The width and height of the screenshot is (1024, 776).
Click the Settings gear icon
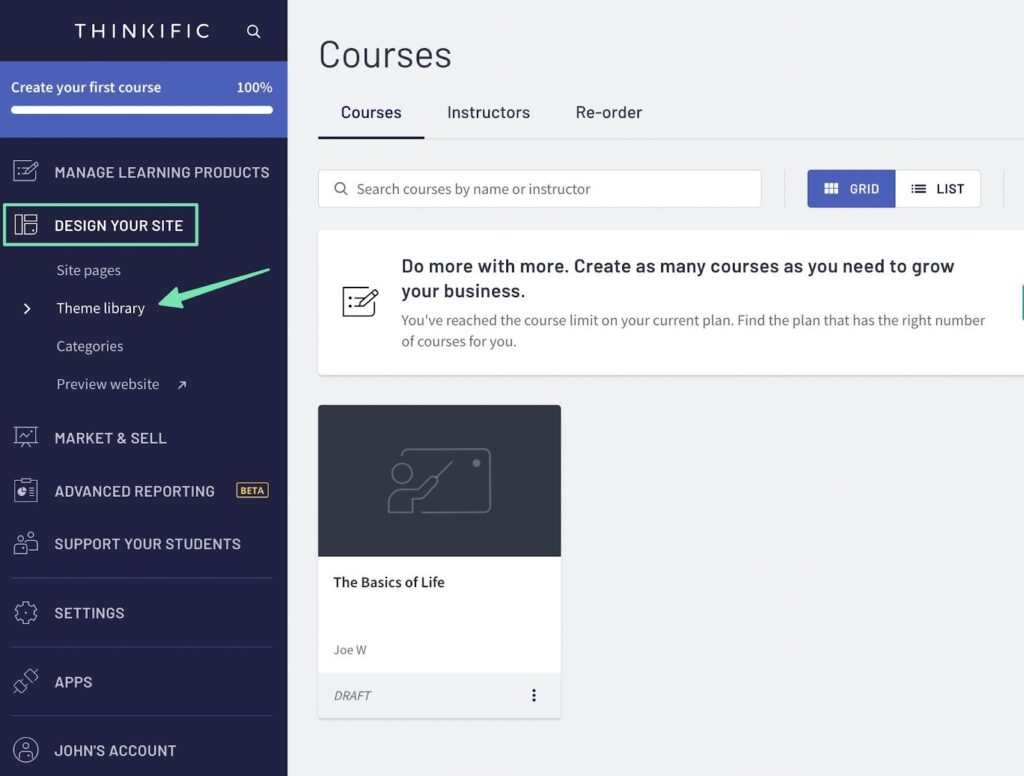26,613
